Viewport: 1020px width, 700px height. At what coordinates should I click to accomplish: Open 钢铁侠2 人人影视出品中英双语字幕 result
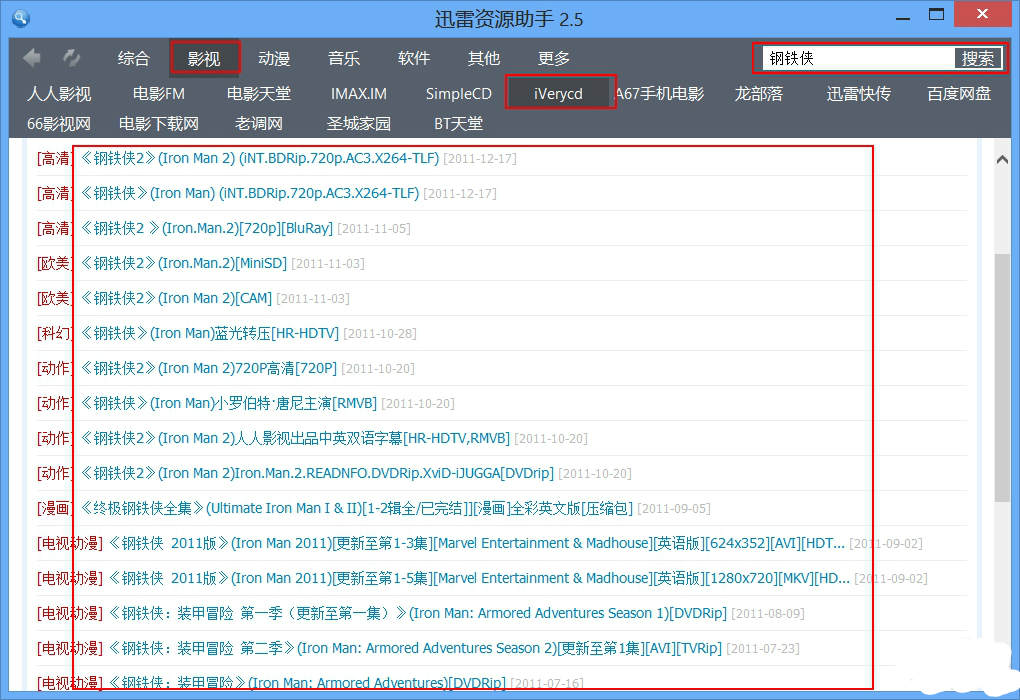pyautogui.click(x=295, y=439)
